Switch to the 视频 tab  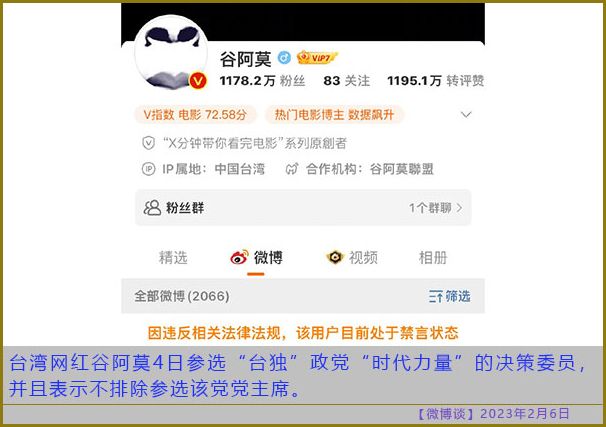coord(352,257)
